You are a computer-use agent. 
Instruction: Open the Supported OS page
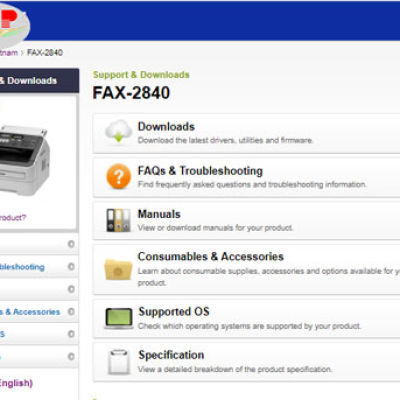coord(174,312)
